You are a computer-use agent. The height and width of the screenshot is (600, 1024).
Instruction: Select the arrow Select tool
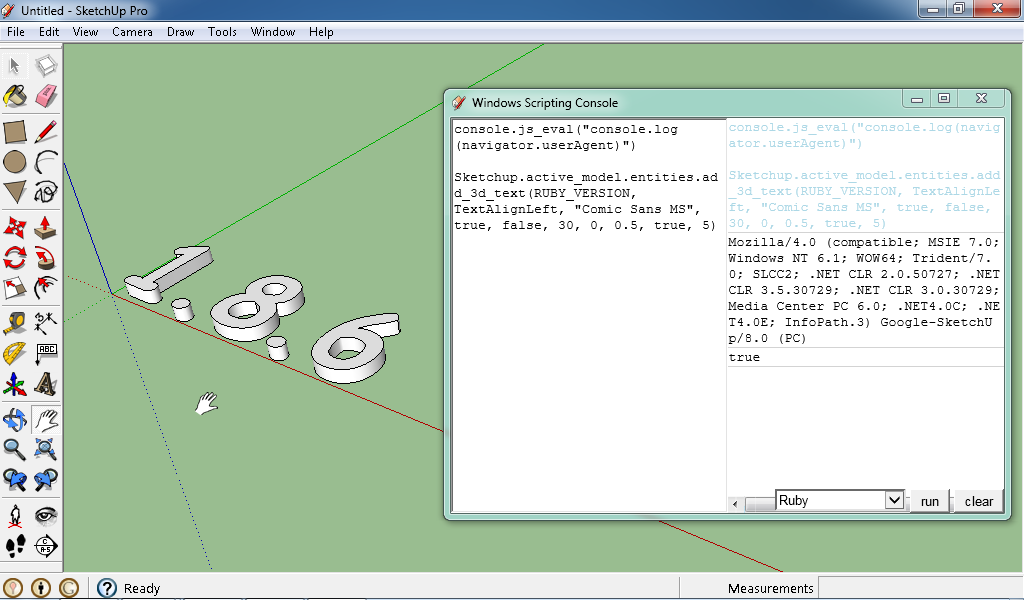(15, 65)
